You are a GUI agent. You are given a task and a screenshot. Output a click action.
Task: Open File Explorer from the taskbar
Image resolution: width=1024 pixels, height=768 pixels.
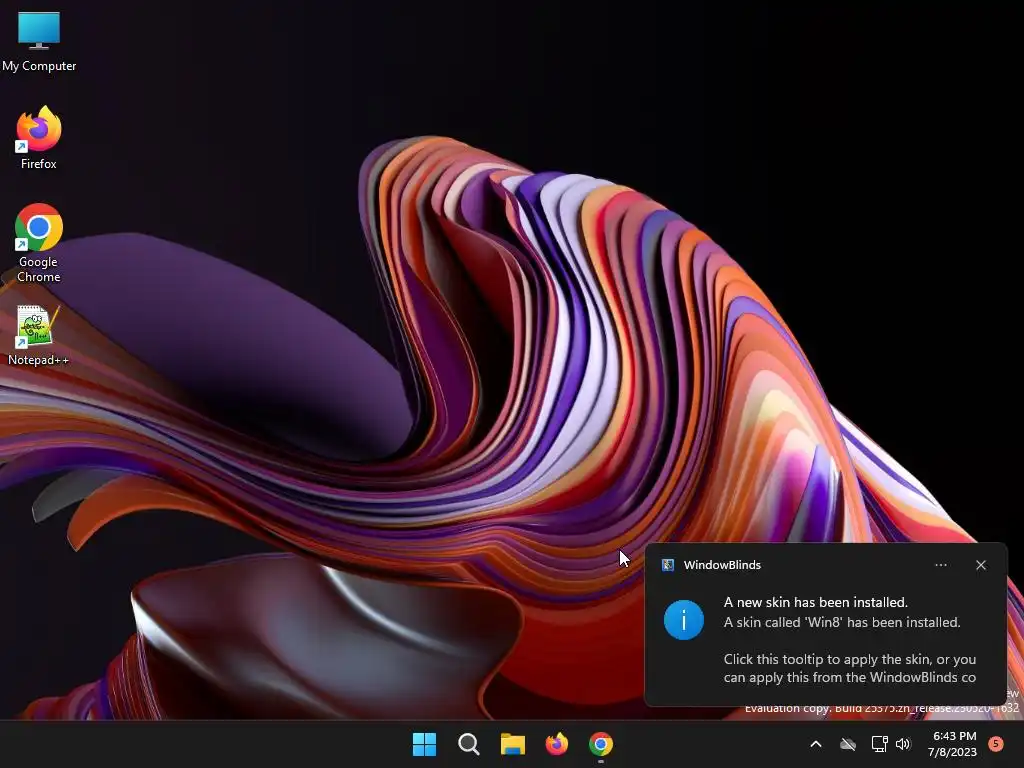[513, 744]
